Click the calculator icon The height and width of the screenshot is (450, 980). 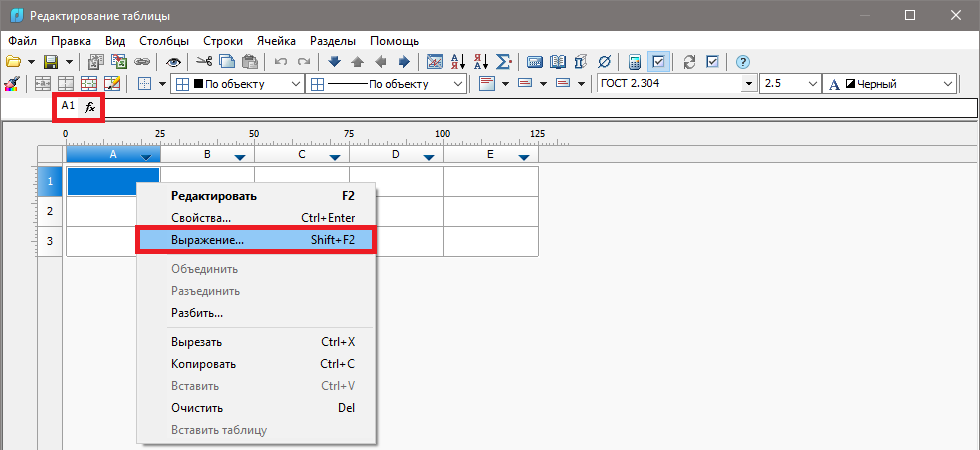pos(635,62)
